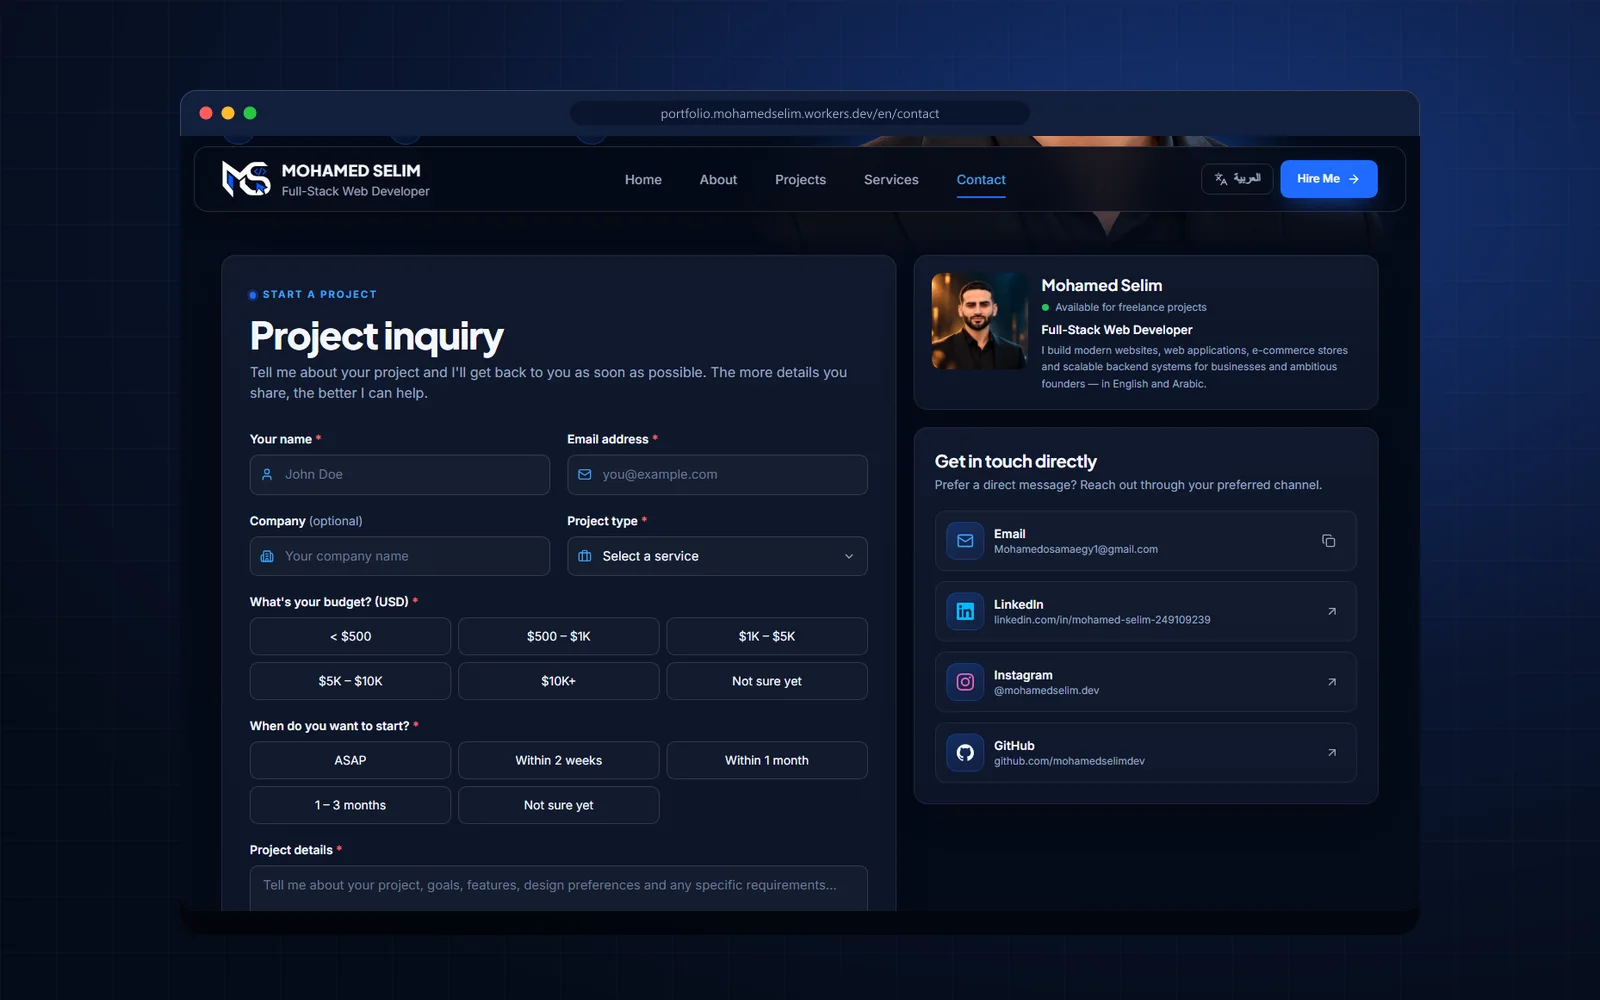
Task: Select 1 – 3 months start time
Action: tap(350, 805)
